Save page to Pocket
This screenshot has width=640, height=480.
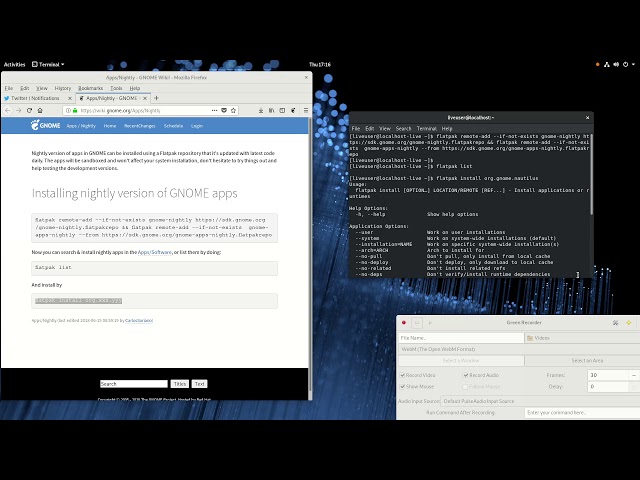point(224,110)
